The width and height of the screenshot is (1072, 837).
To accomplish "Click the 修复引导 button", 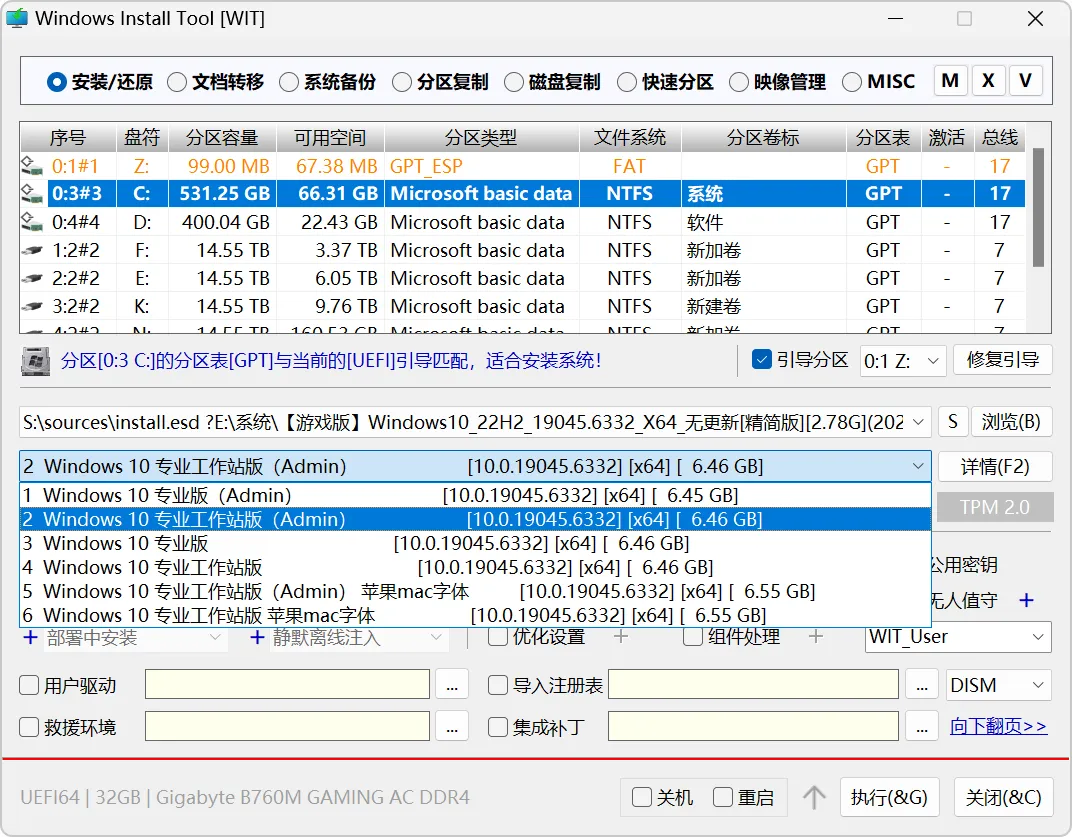I will (x=1002, y=360).
